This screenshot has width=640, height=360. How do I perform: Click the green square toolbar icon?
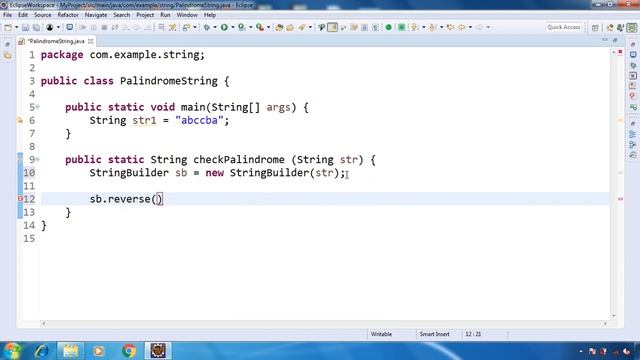pos(402,27)
